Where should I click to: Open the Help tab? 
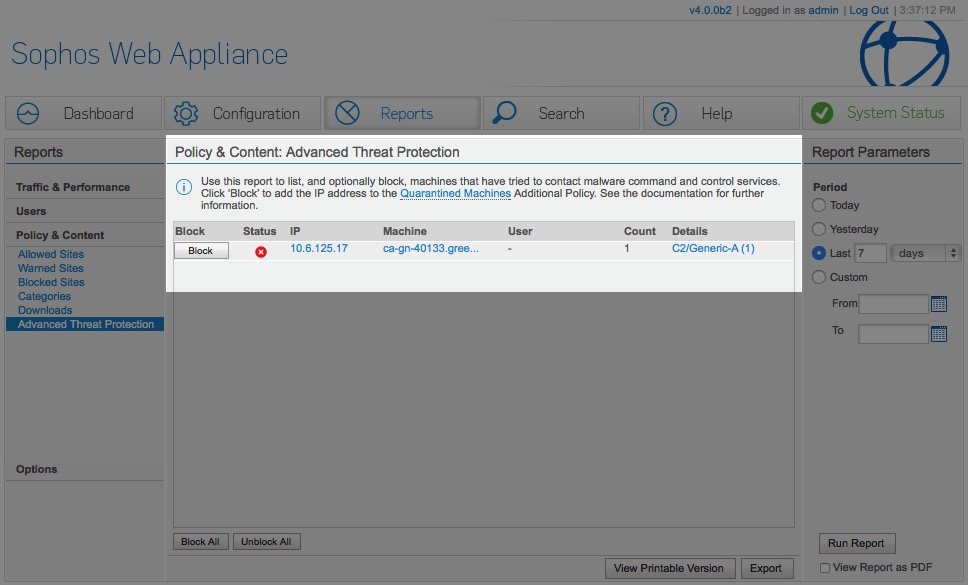point(720,114)
